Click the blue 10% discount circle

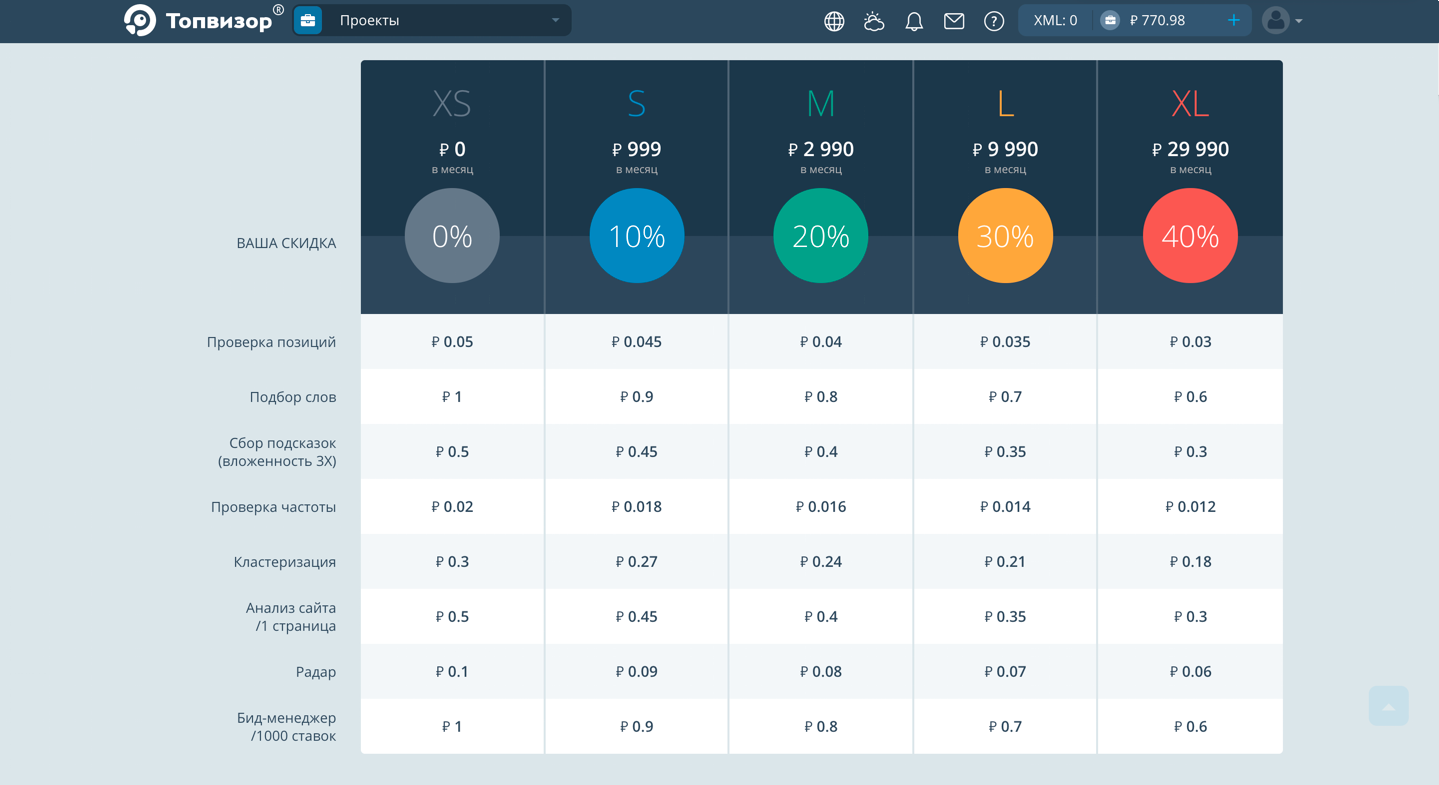637,236
